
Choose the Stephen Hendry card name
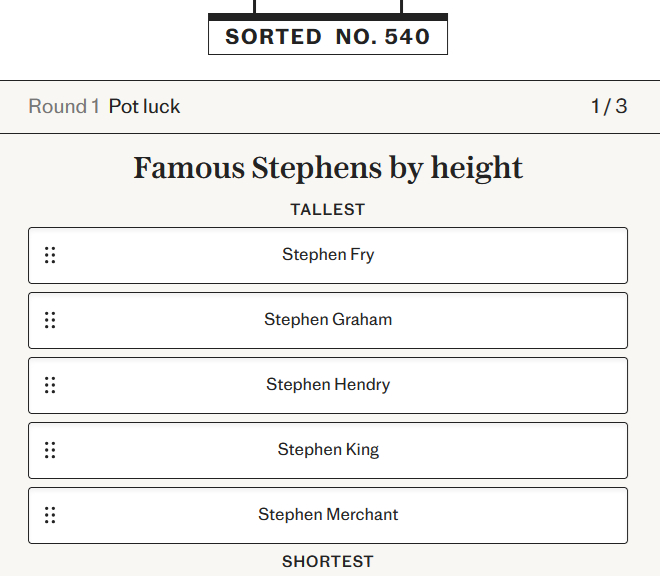point(328,385)
